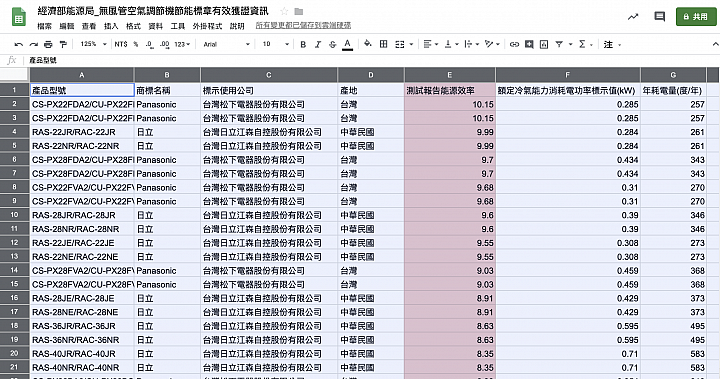
Task: Open the 檔案 menu
Action: click(x=45, y=26)
